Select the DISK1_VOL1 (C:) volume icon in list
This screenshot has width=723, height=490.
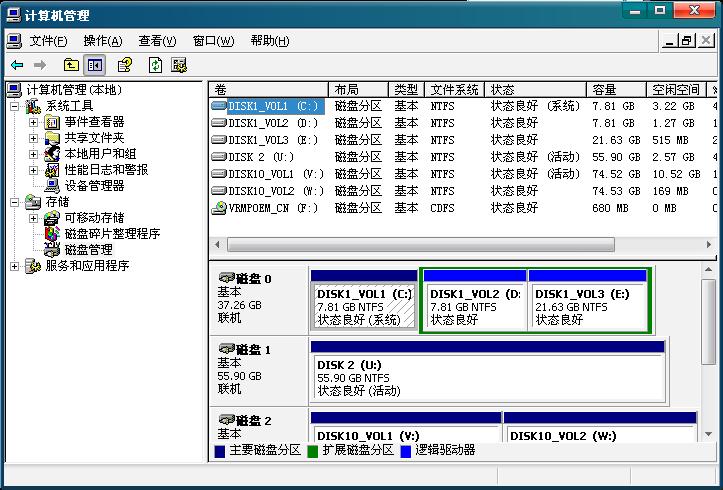pos(220,105)
